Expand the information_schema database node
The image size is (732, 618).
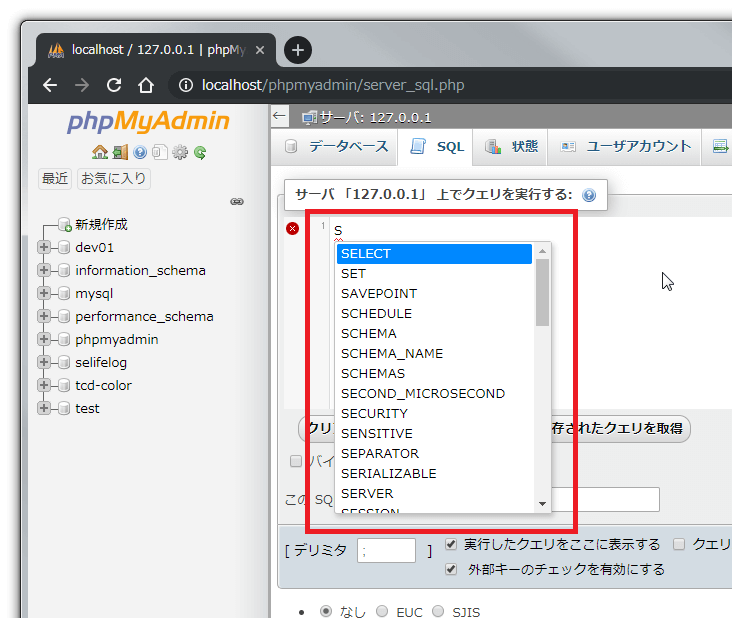pyautogui.click(x=44, y=270)
